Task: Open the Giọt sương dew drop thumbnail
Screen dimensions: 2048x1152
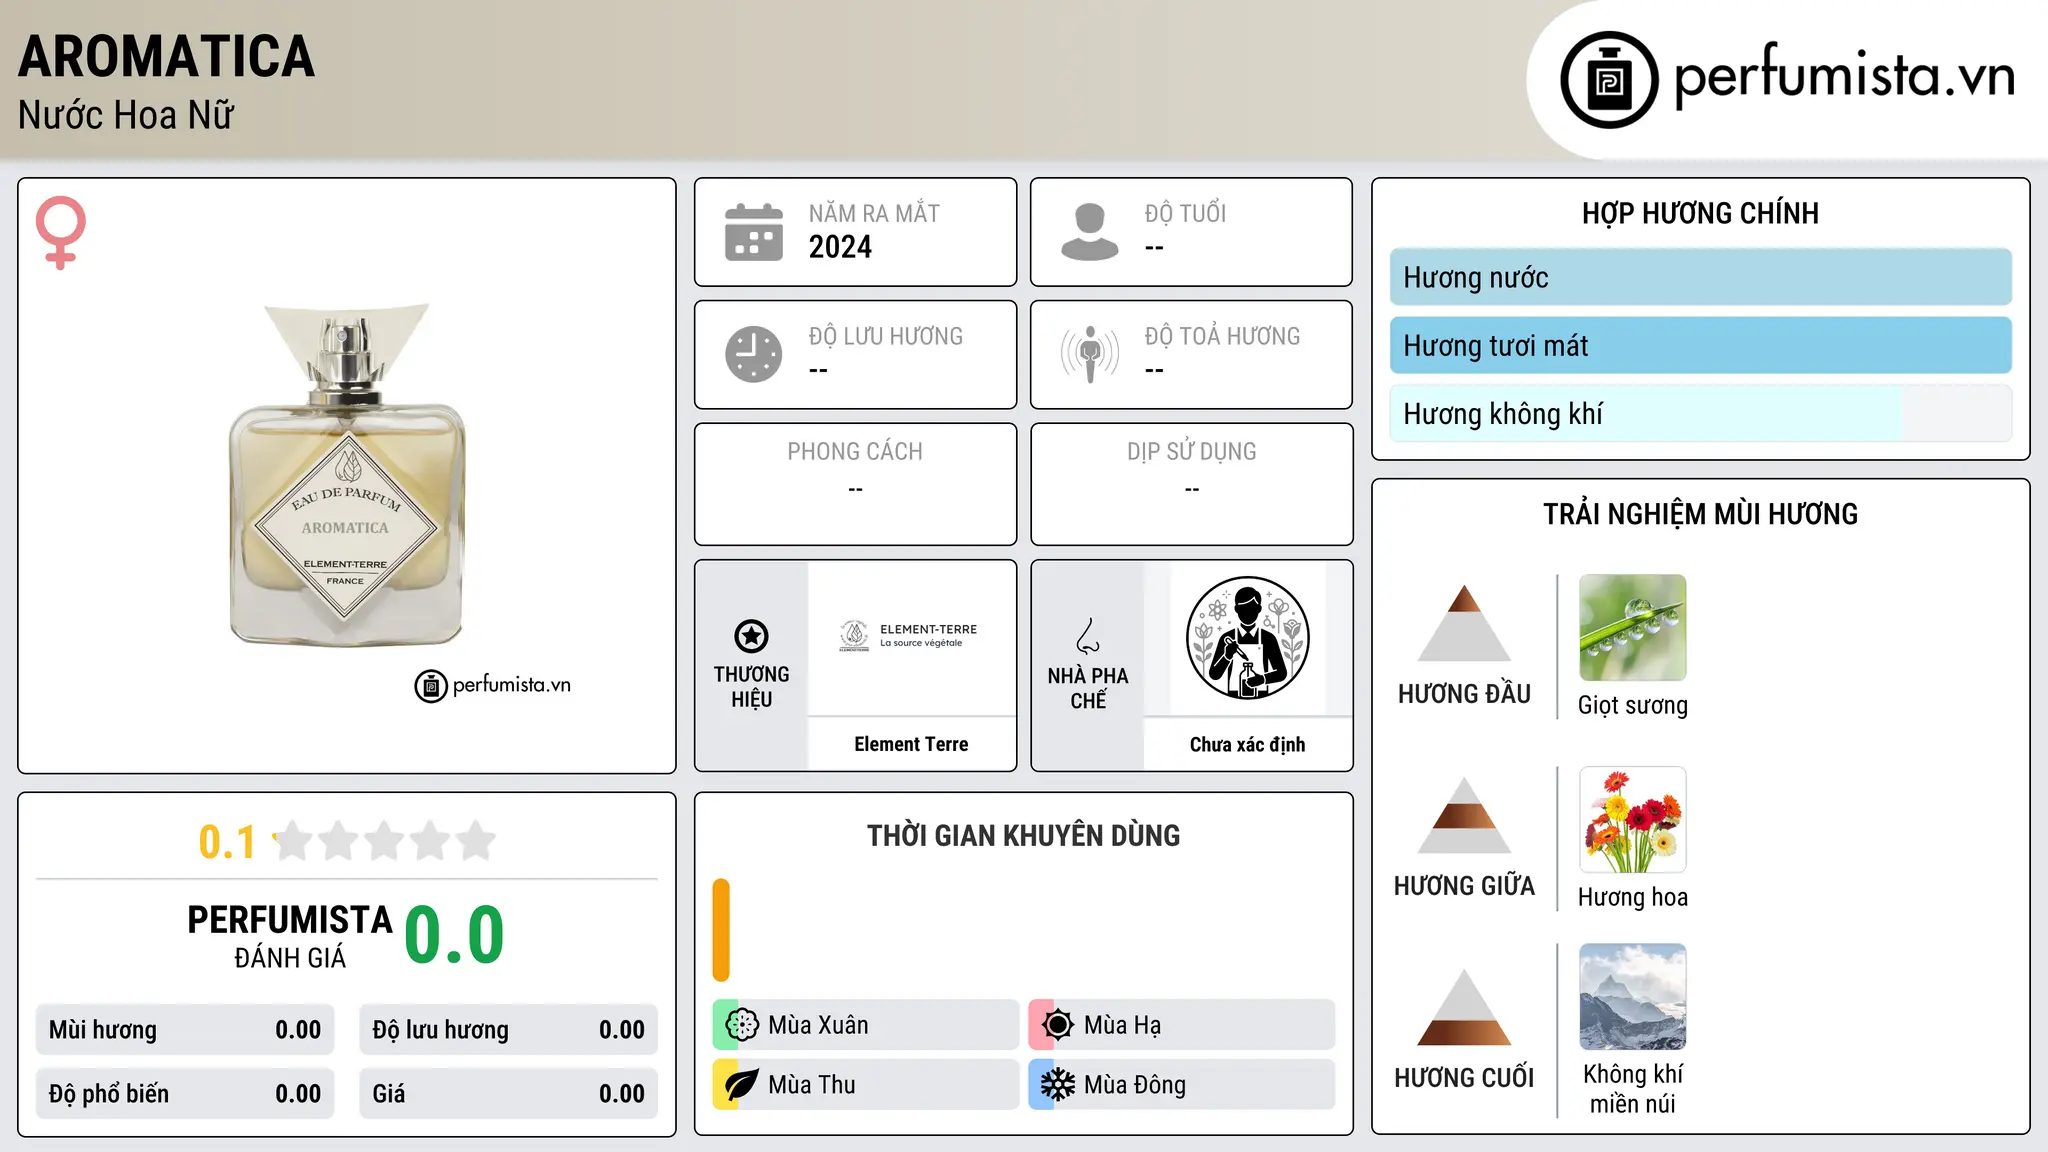Action: (1632, 628)
